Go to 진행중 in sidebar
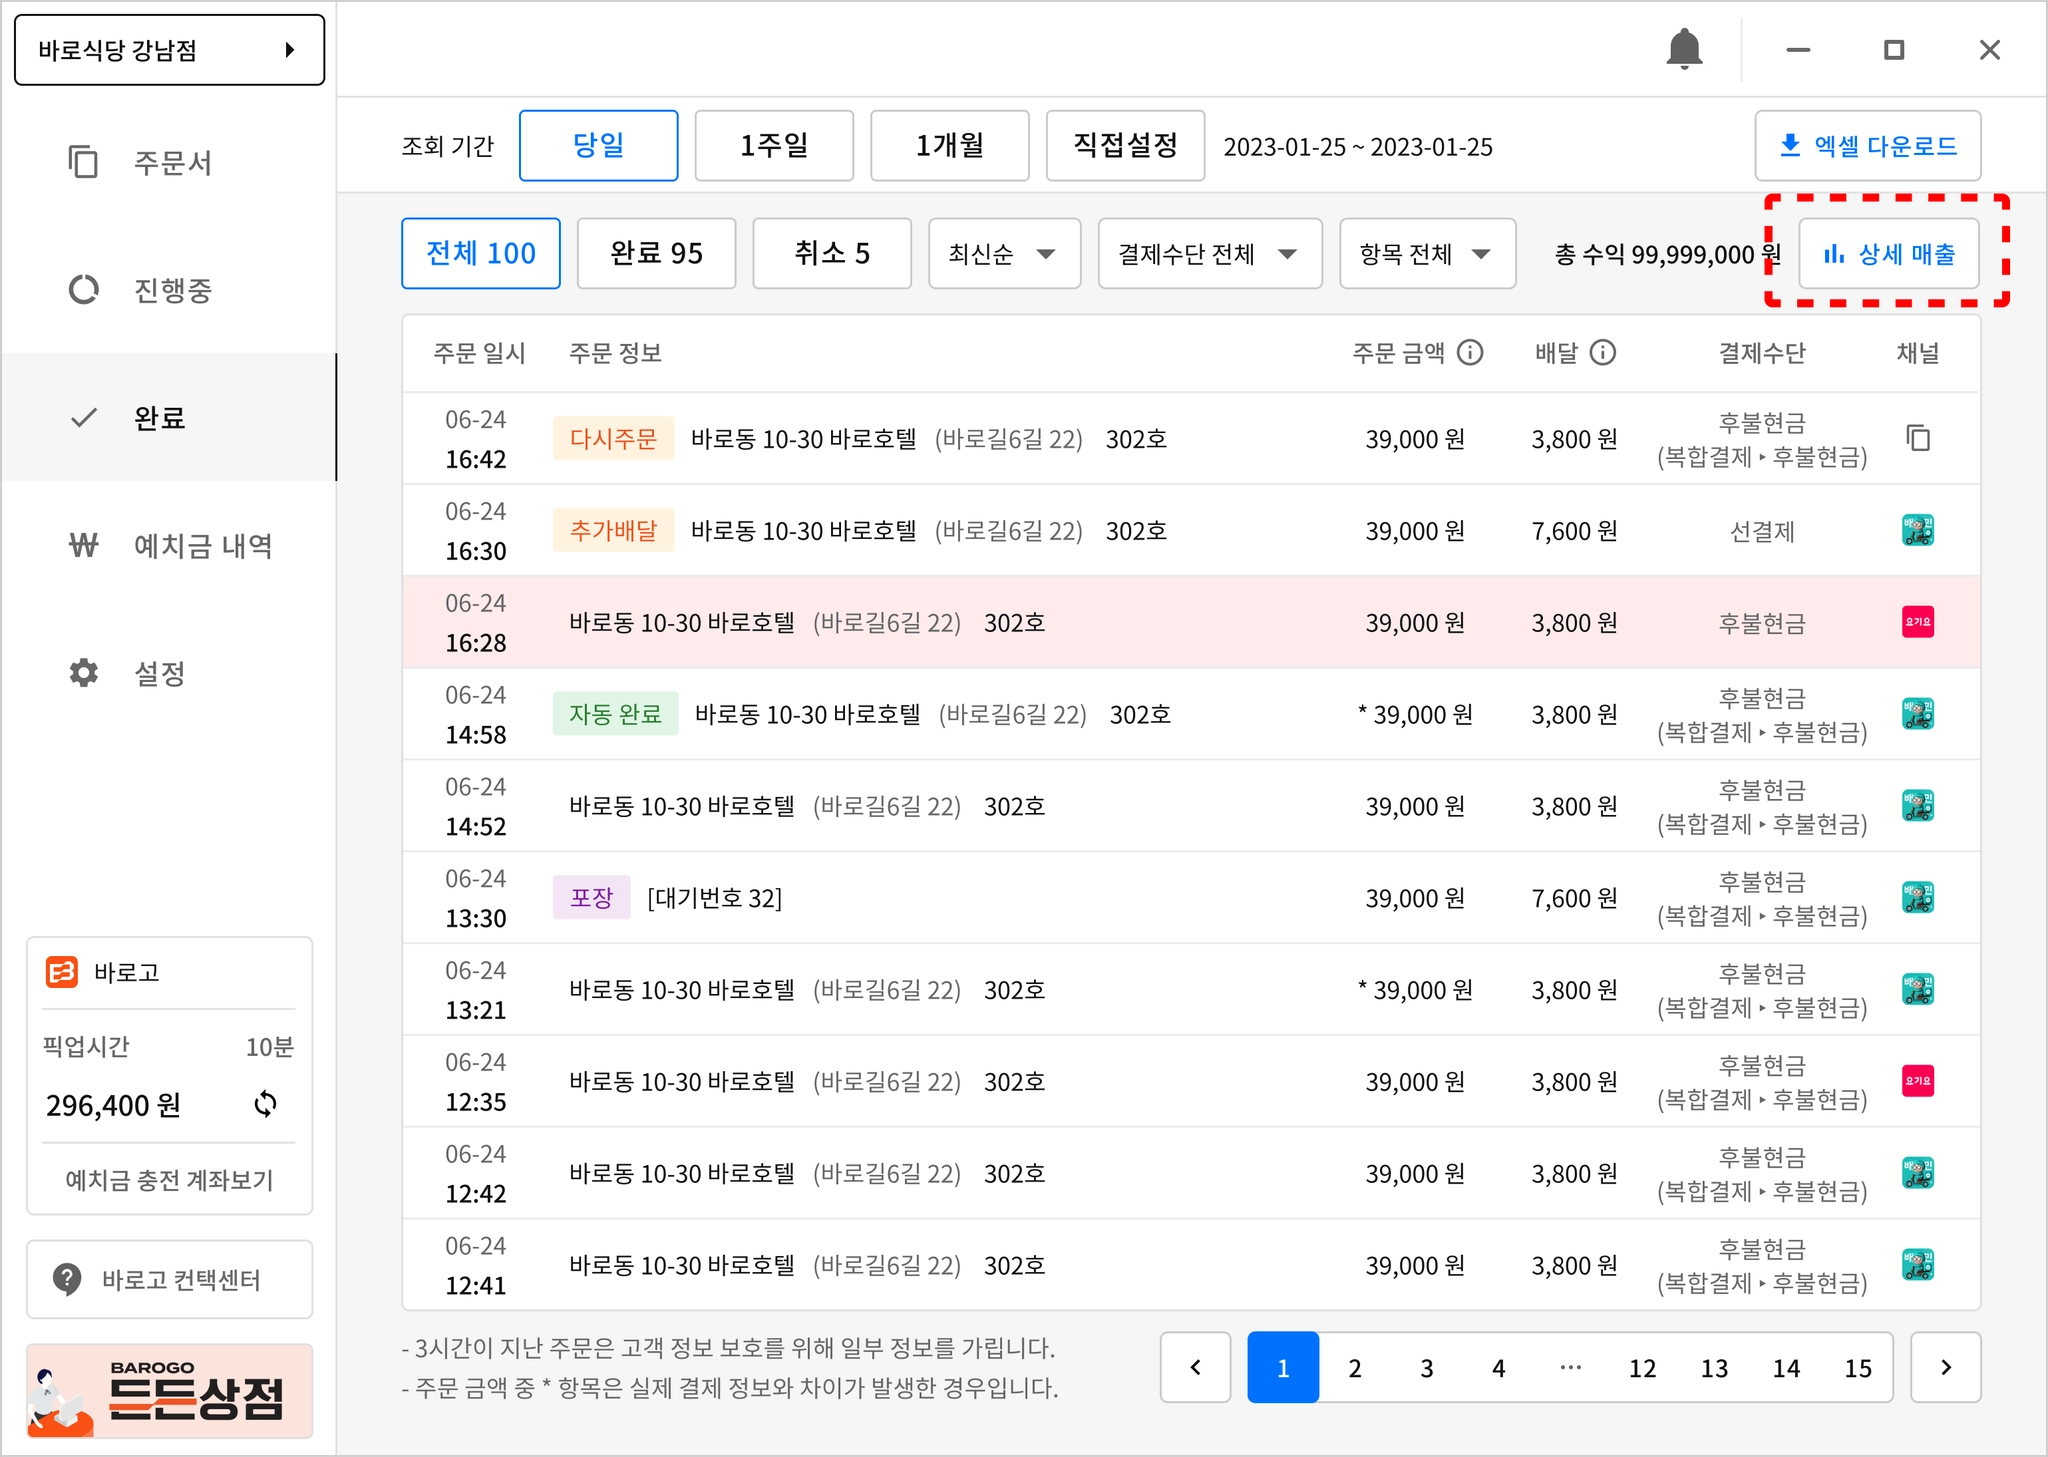The width and height of the screenshot is (2048, 1457). click(x=172, y=290)
